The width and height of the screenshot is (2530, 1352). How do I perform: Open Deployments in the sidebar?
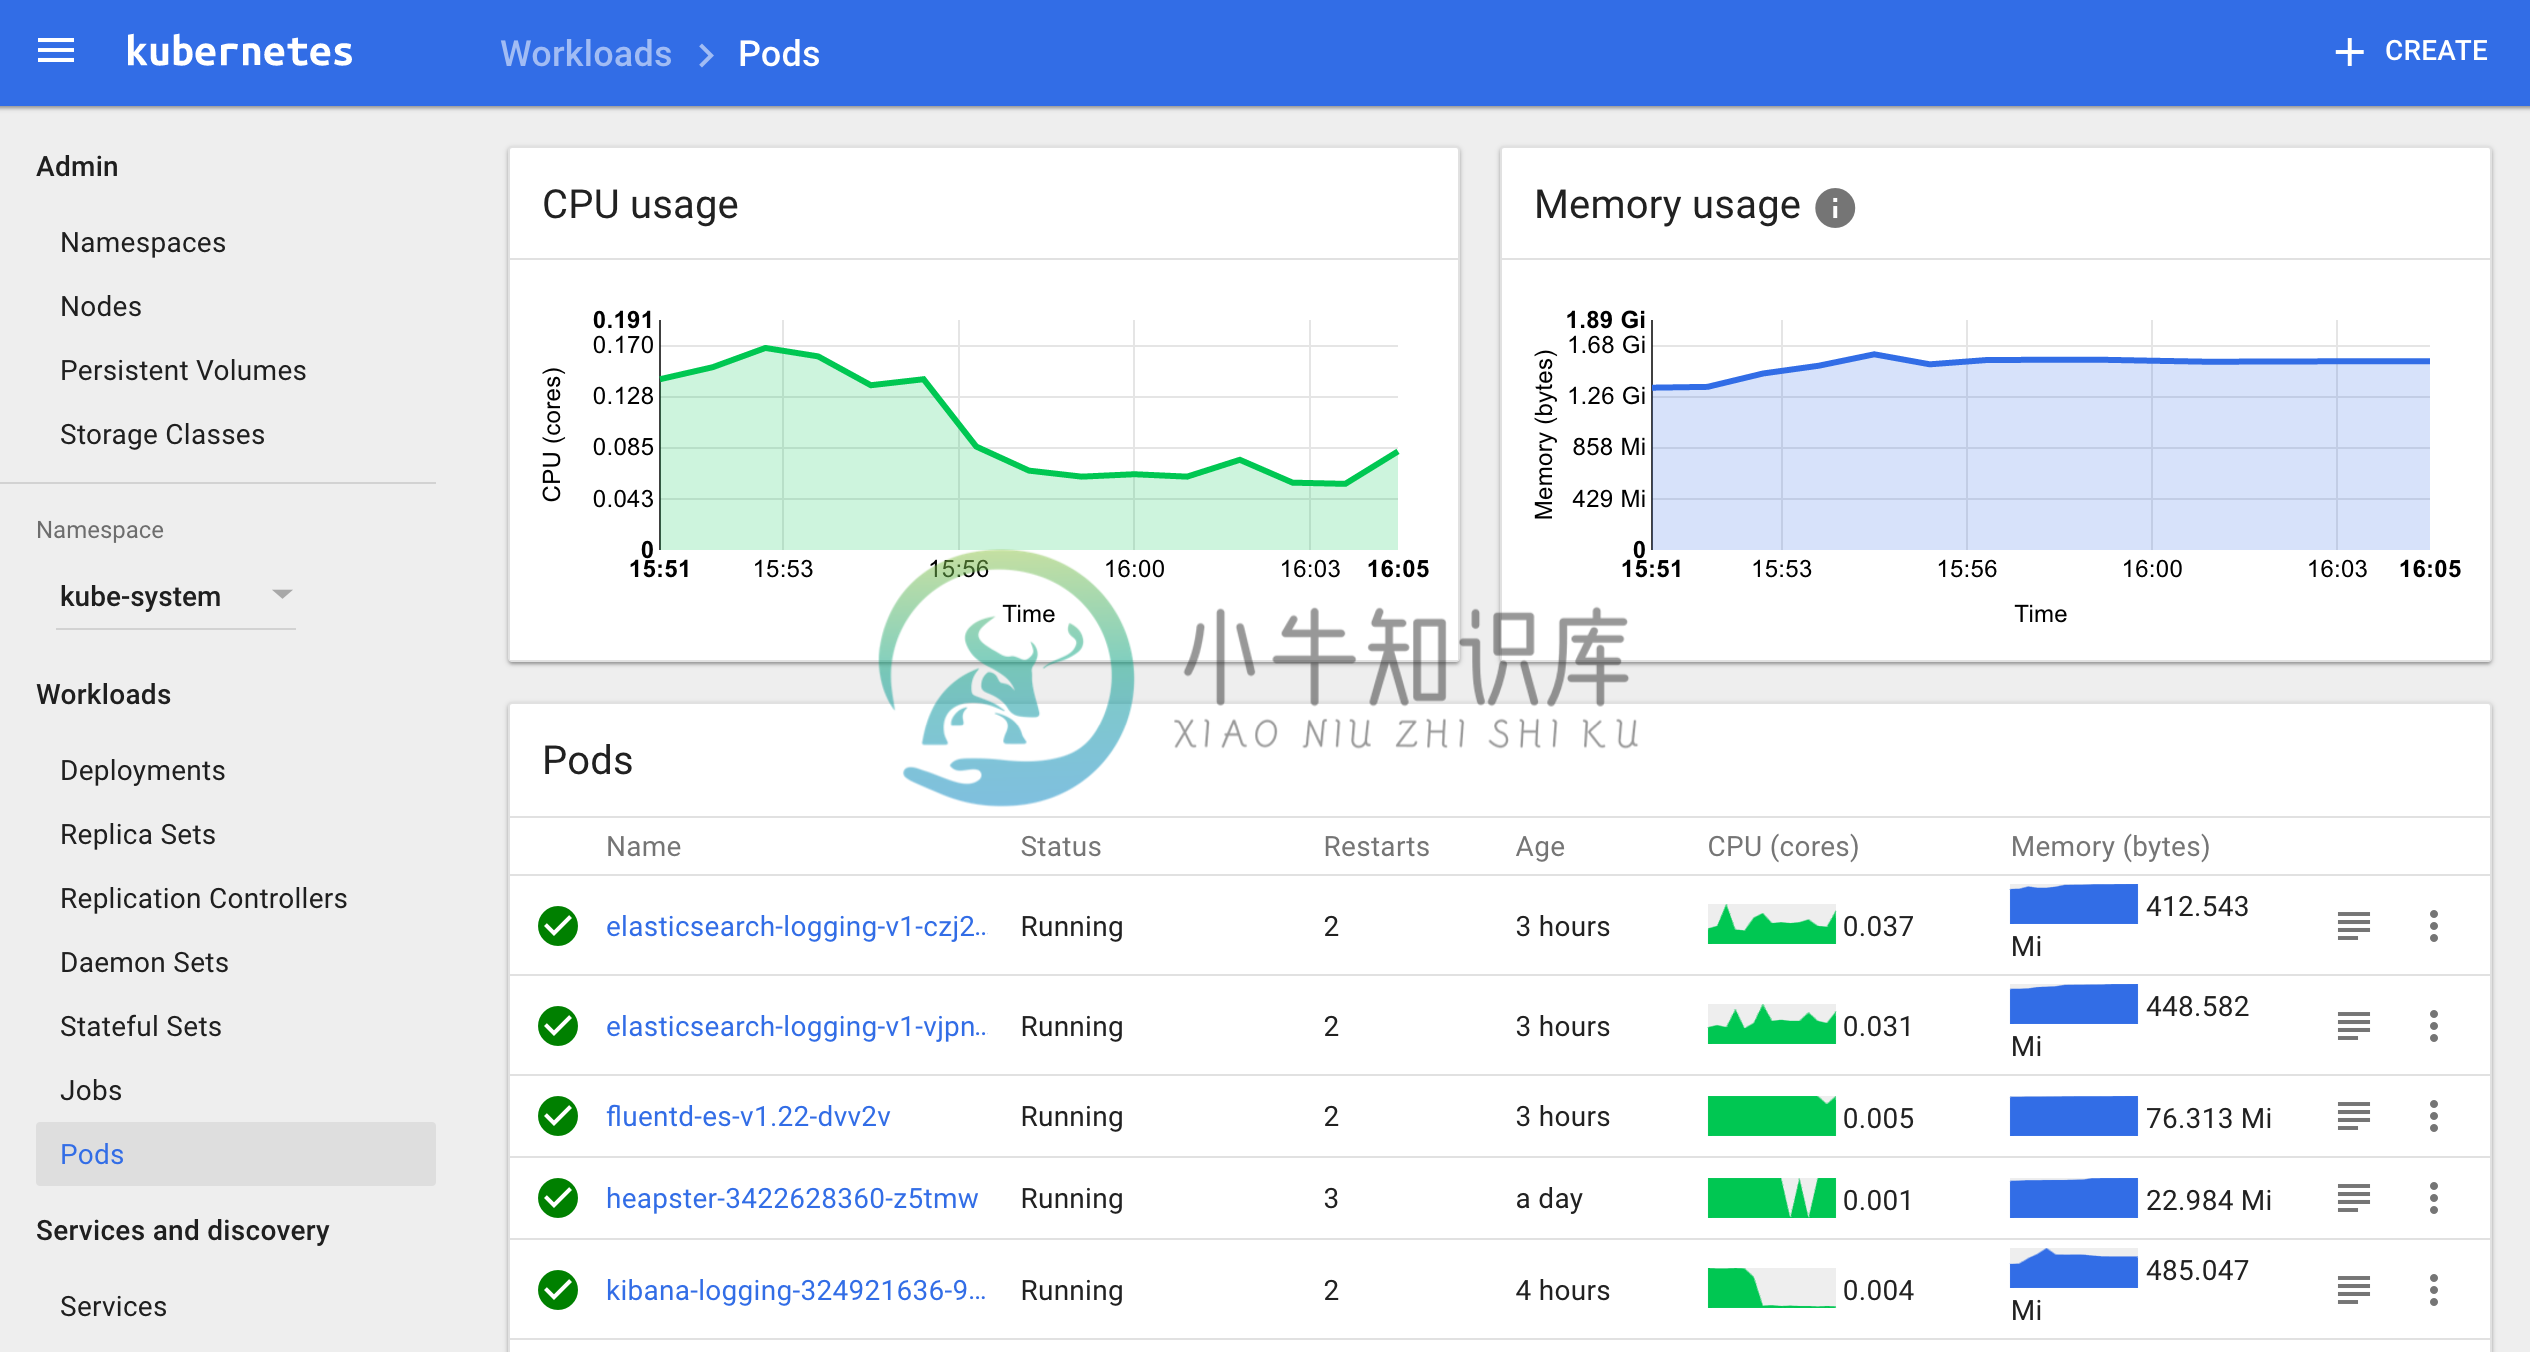[x=143, y=770]
